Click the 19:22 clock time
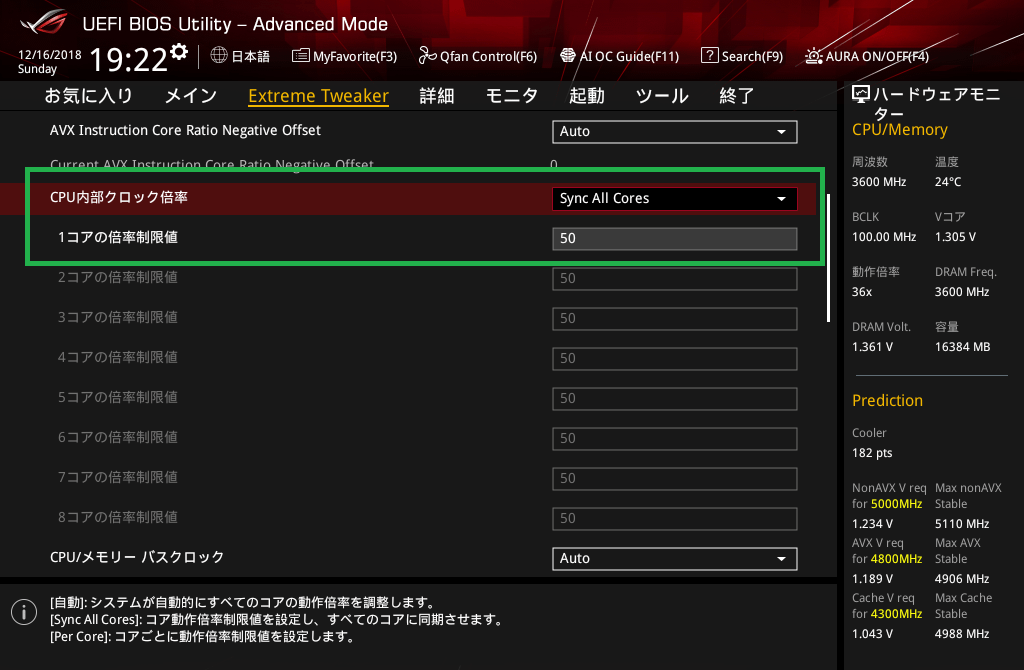Image resolution: width=1024 pixels, height=670 pixels. click(129, 59)
